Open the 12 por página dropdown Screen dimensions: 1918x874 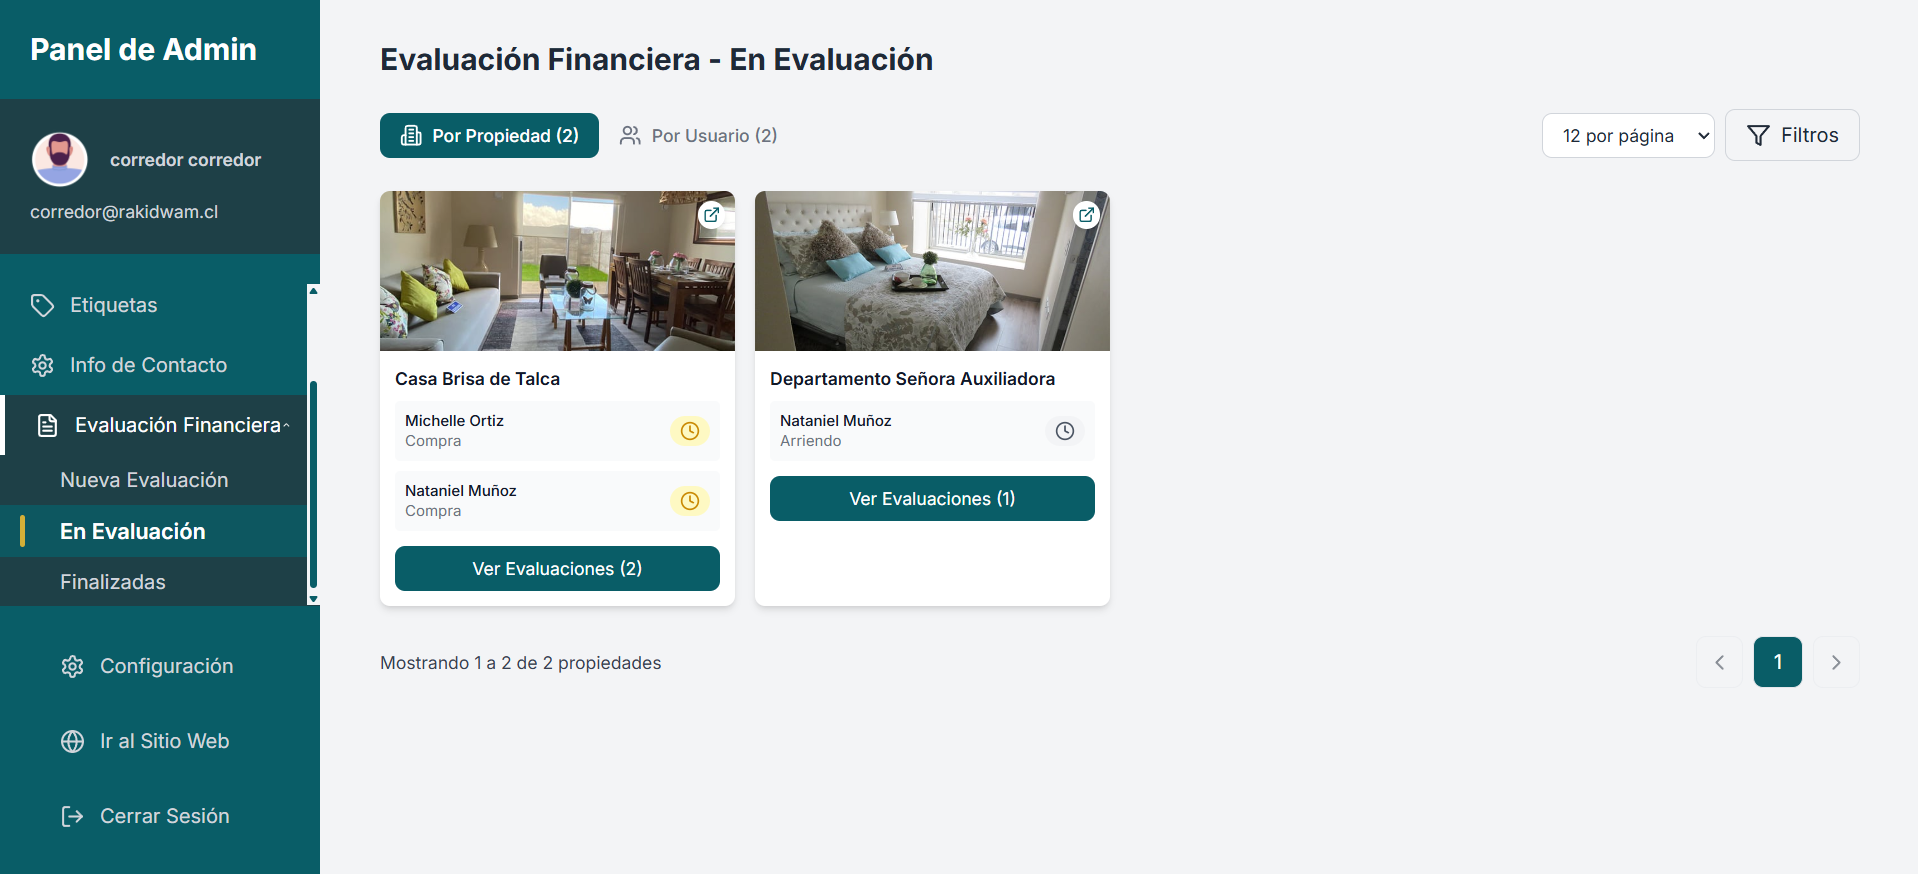(1627, 136)
